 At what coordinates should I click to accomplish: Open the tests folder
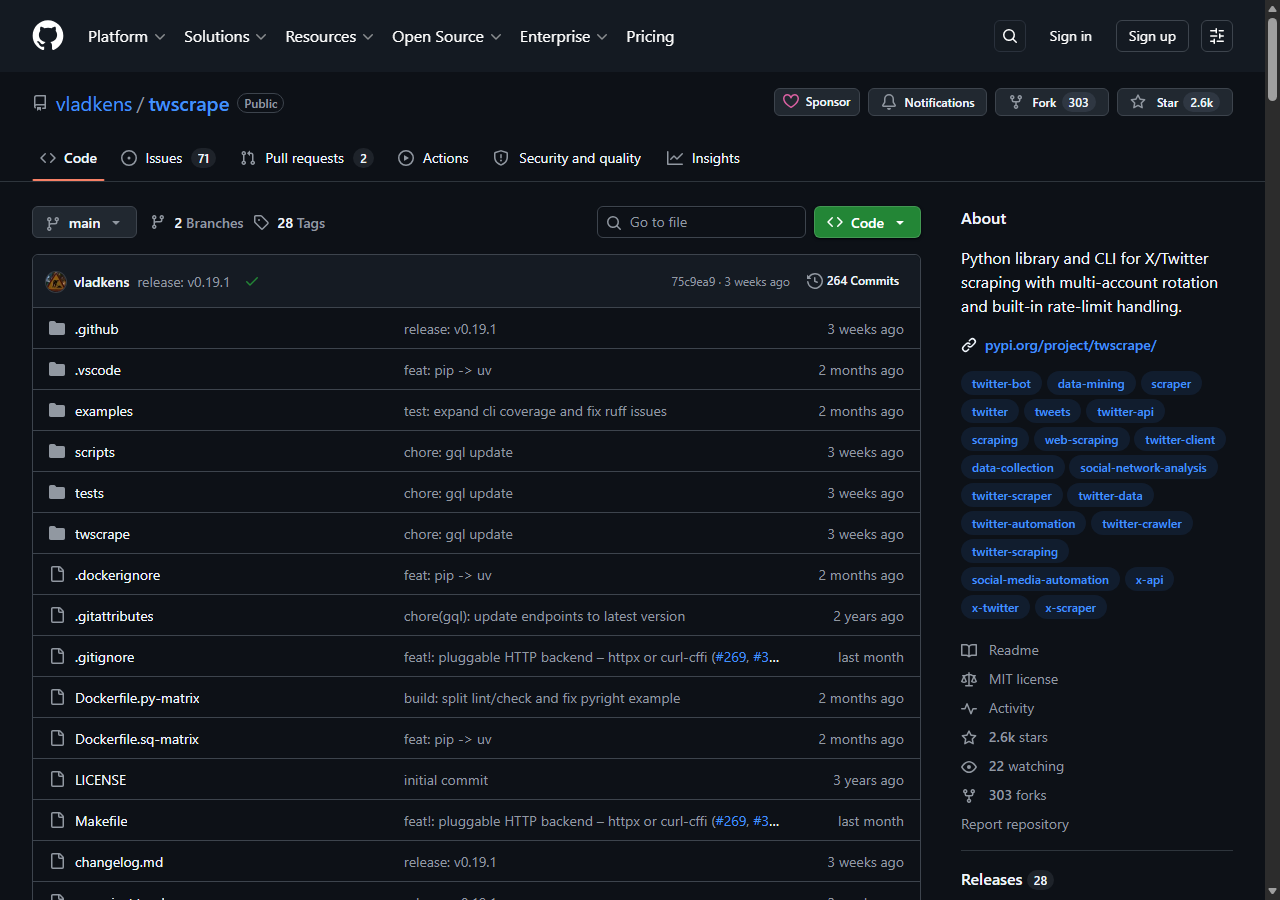pyautogui.click(x=89, y=493)
